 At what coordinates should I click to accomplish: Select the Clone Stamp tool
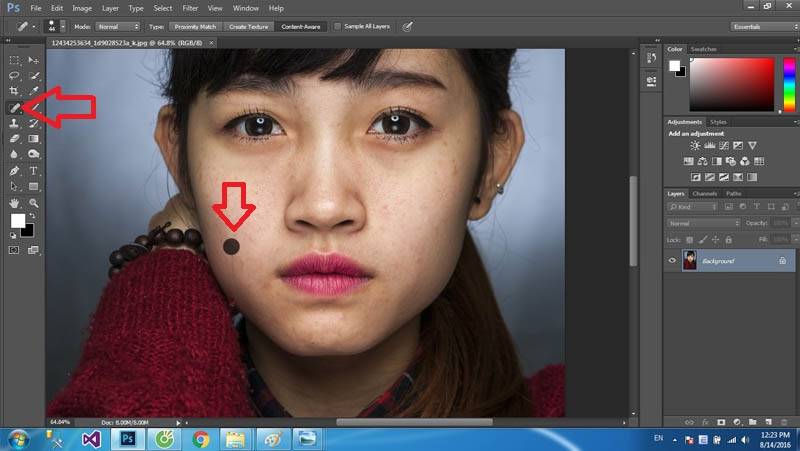click(14, 123)
